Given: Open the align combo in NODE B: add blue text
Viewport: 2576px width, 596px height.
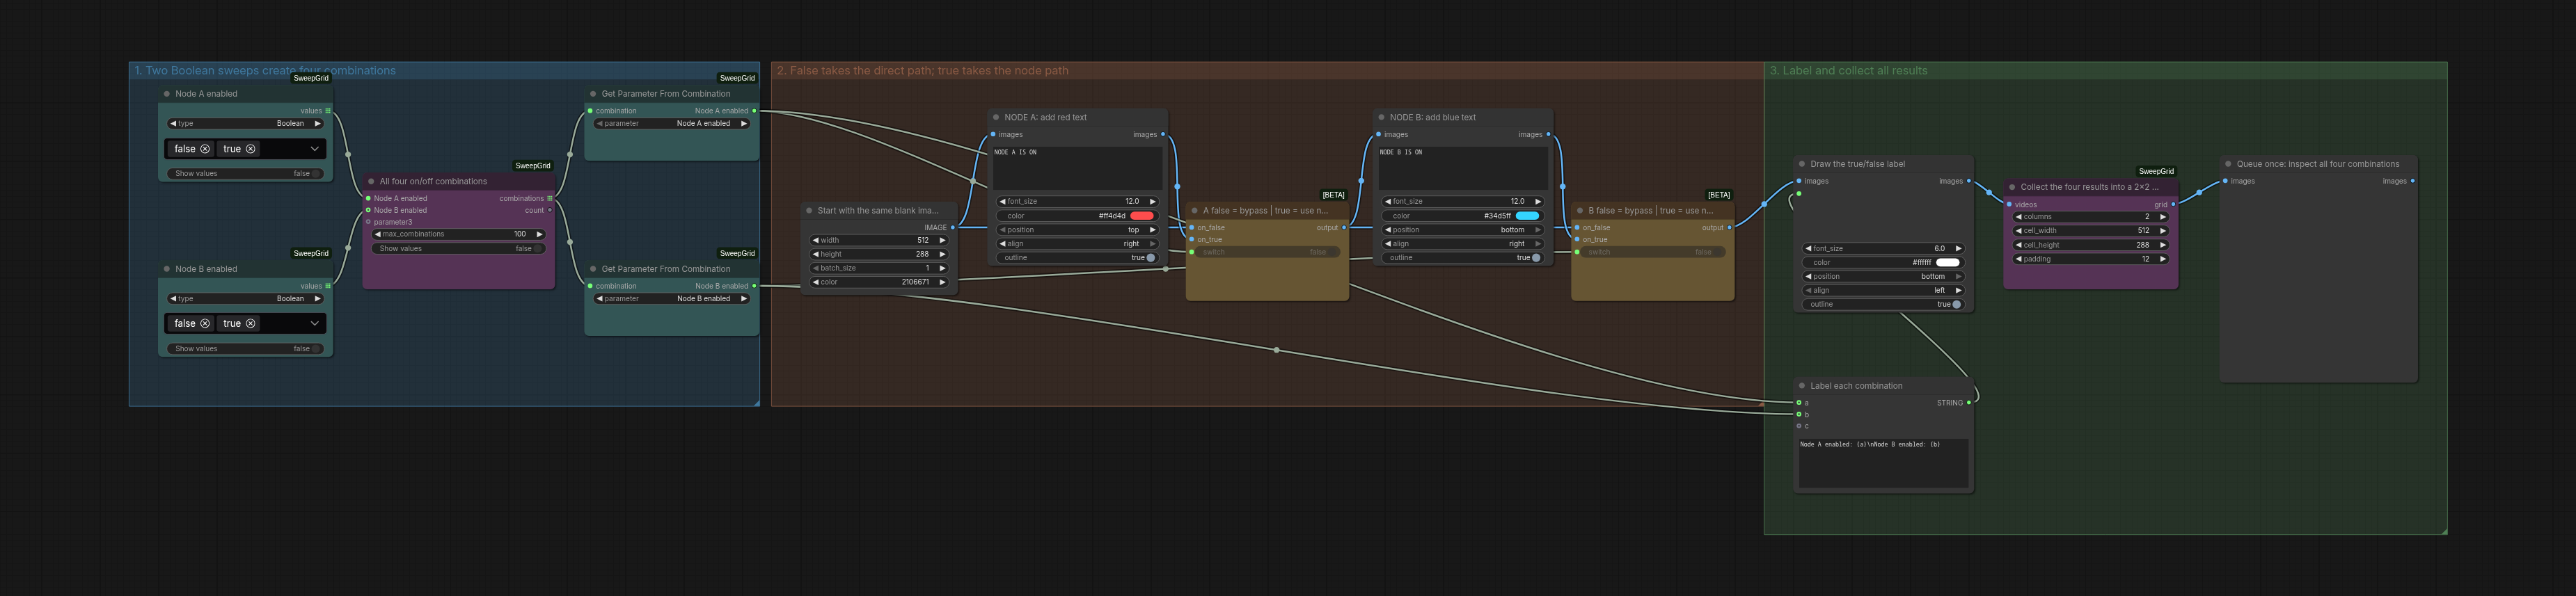Looking at the screenshot, I should pyautogui.click(x=1463, y=244).
